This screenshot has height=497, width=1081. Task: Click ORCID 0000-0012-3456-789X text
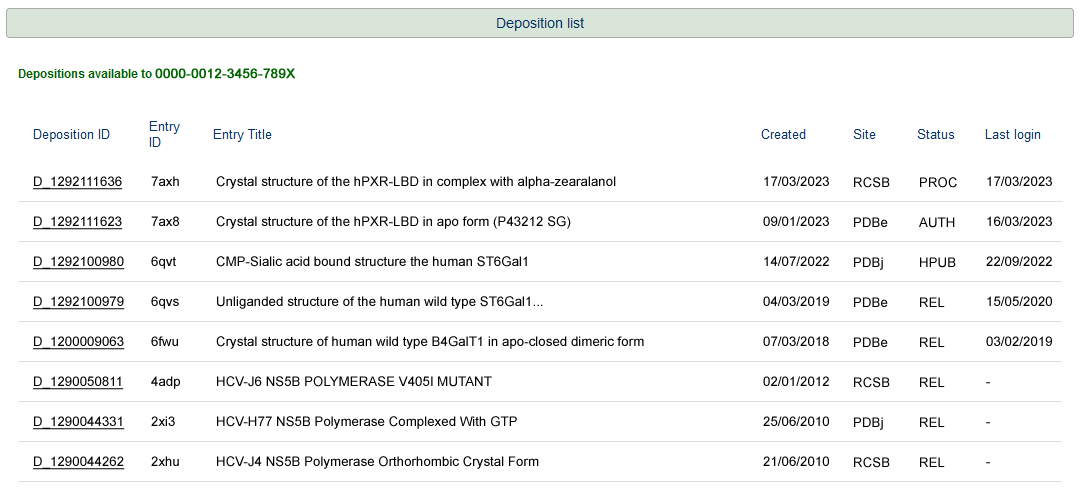click(x=224, y=74)
